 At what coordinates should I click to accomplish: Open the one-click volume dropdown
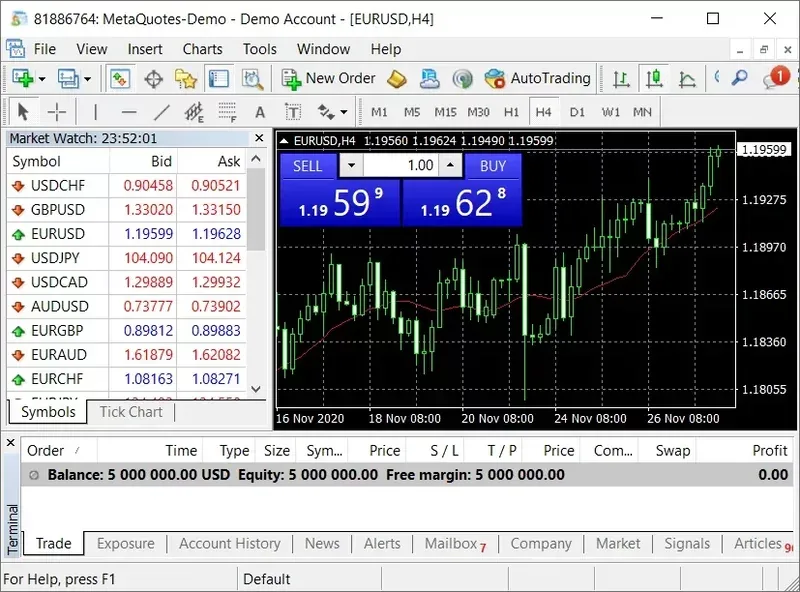351,165
